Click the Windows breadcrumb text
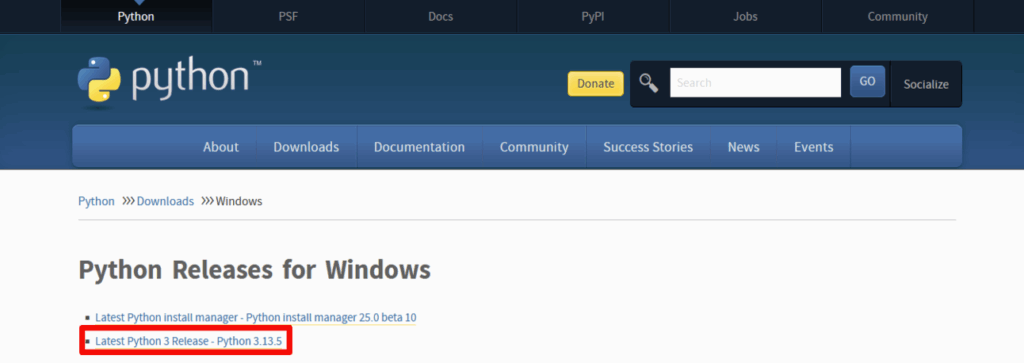This screenshot has width=1024, height=363. click(239, 201)
